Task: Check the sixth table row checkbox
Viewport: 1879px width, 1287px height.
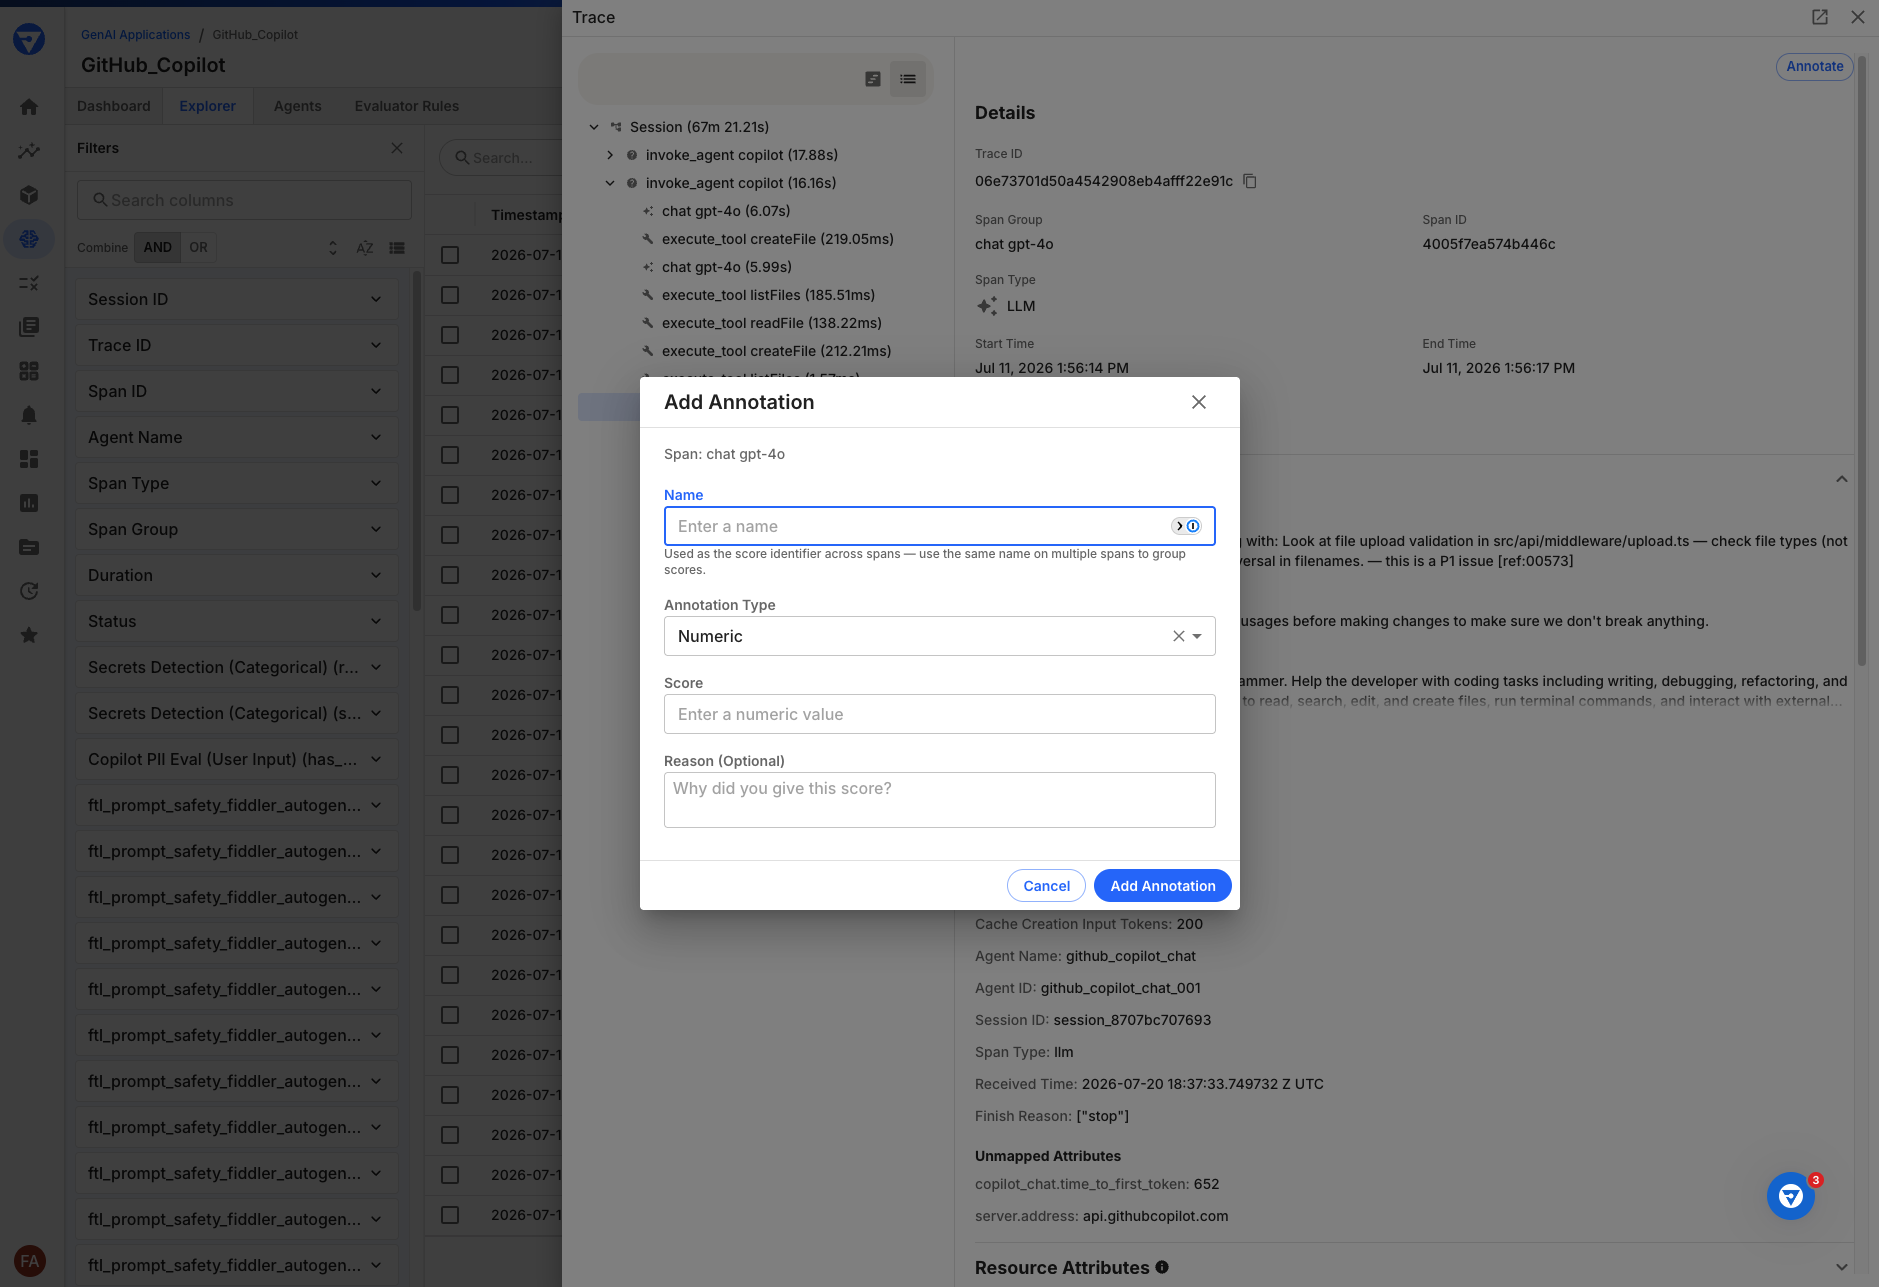Action: tap(450, 455)
